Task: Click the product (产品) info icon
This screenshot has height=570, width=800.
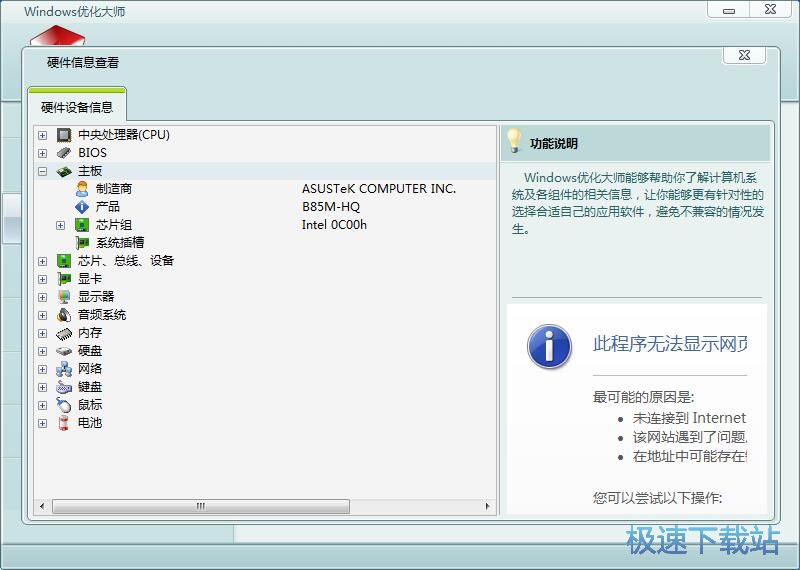Action: pyautogui.click(x=82, y=207)
